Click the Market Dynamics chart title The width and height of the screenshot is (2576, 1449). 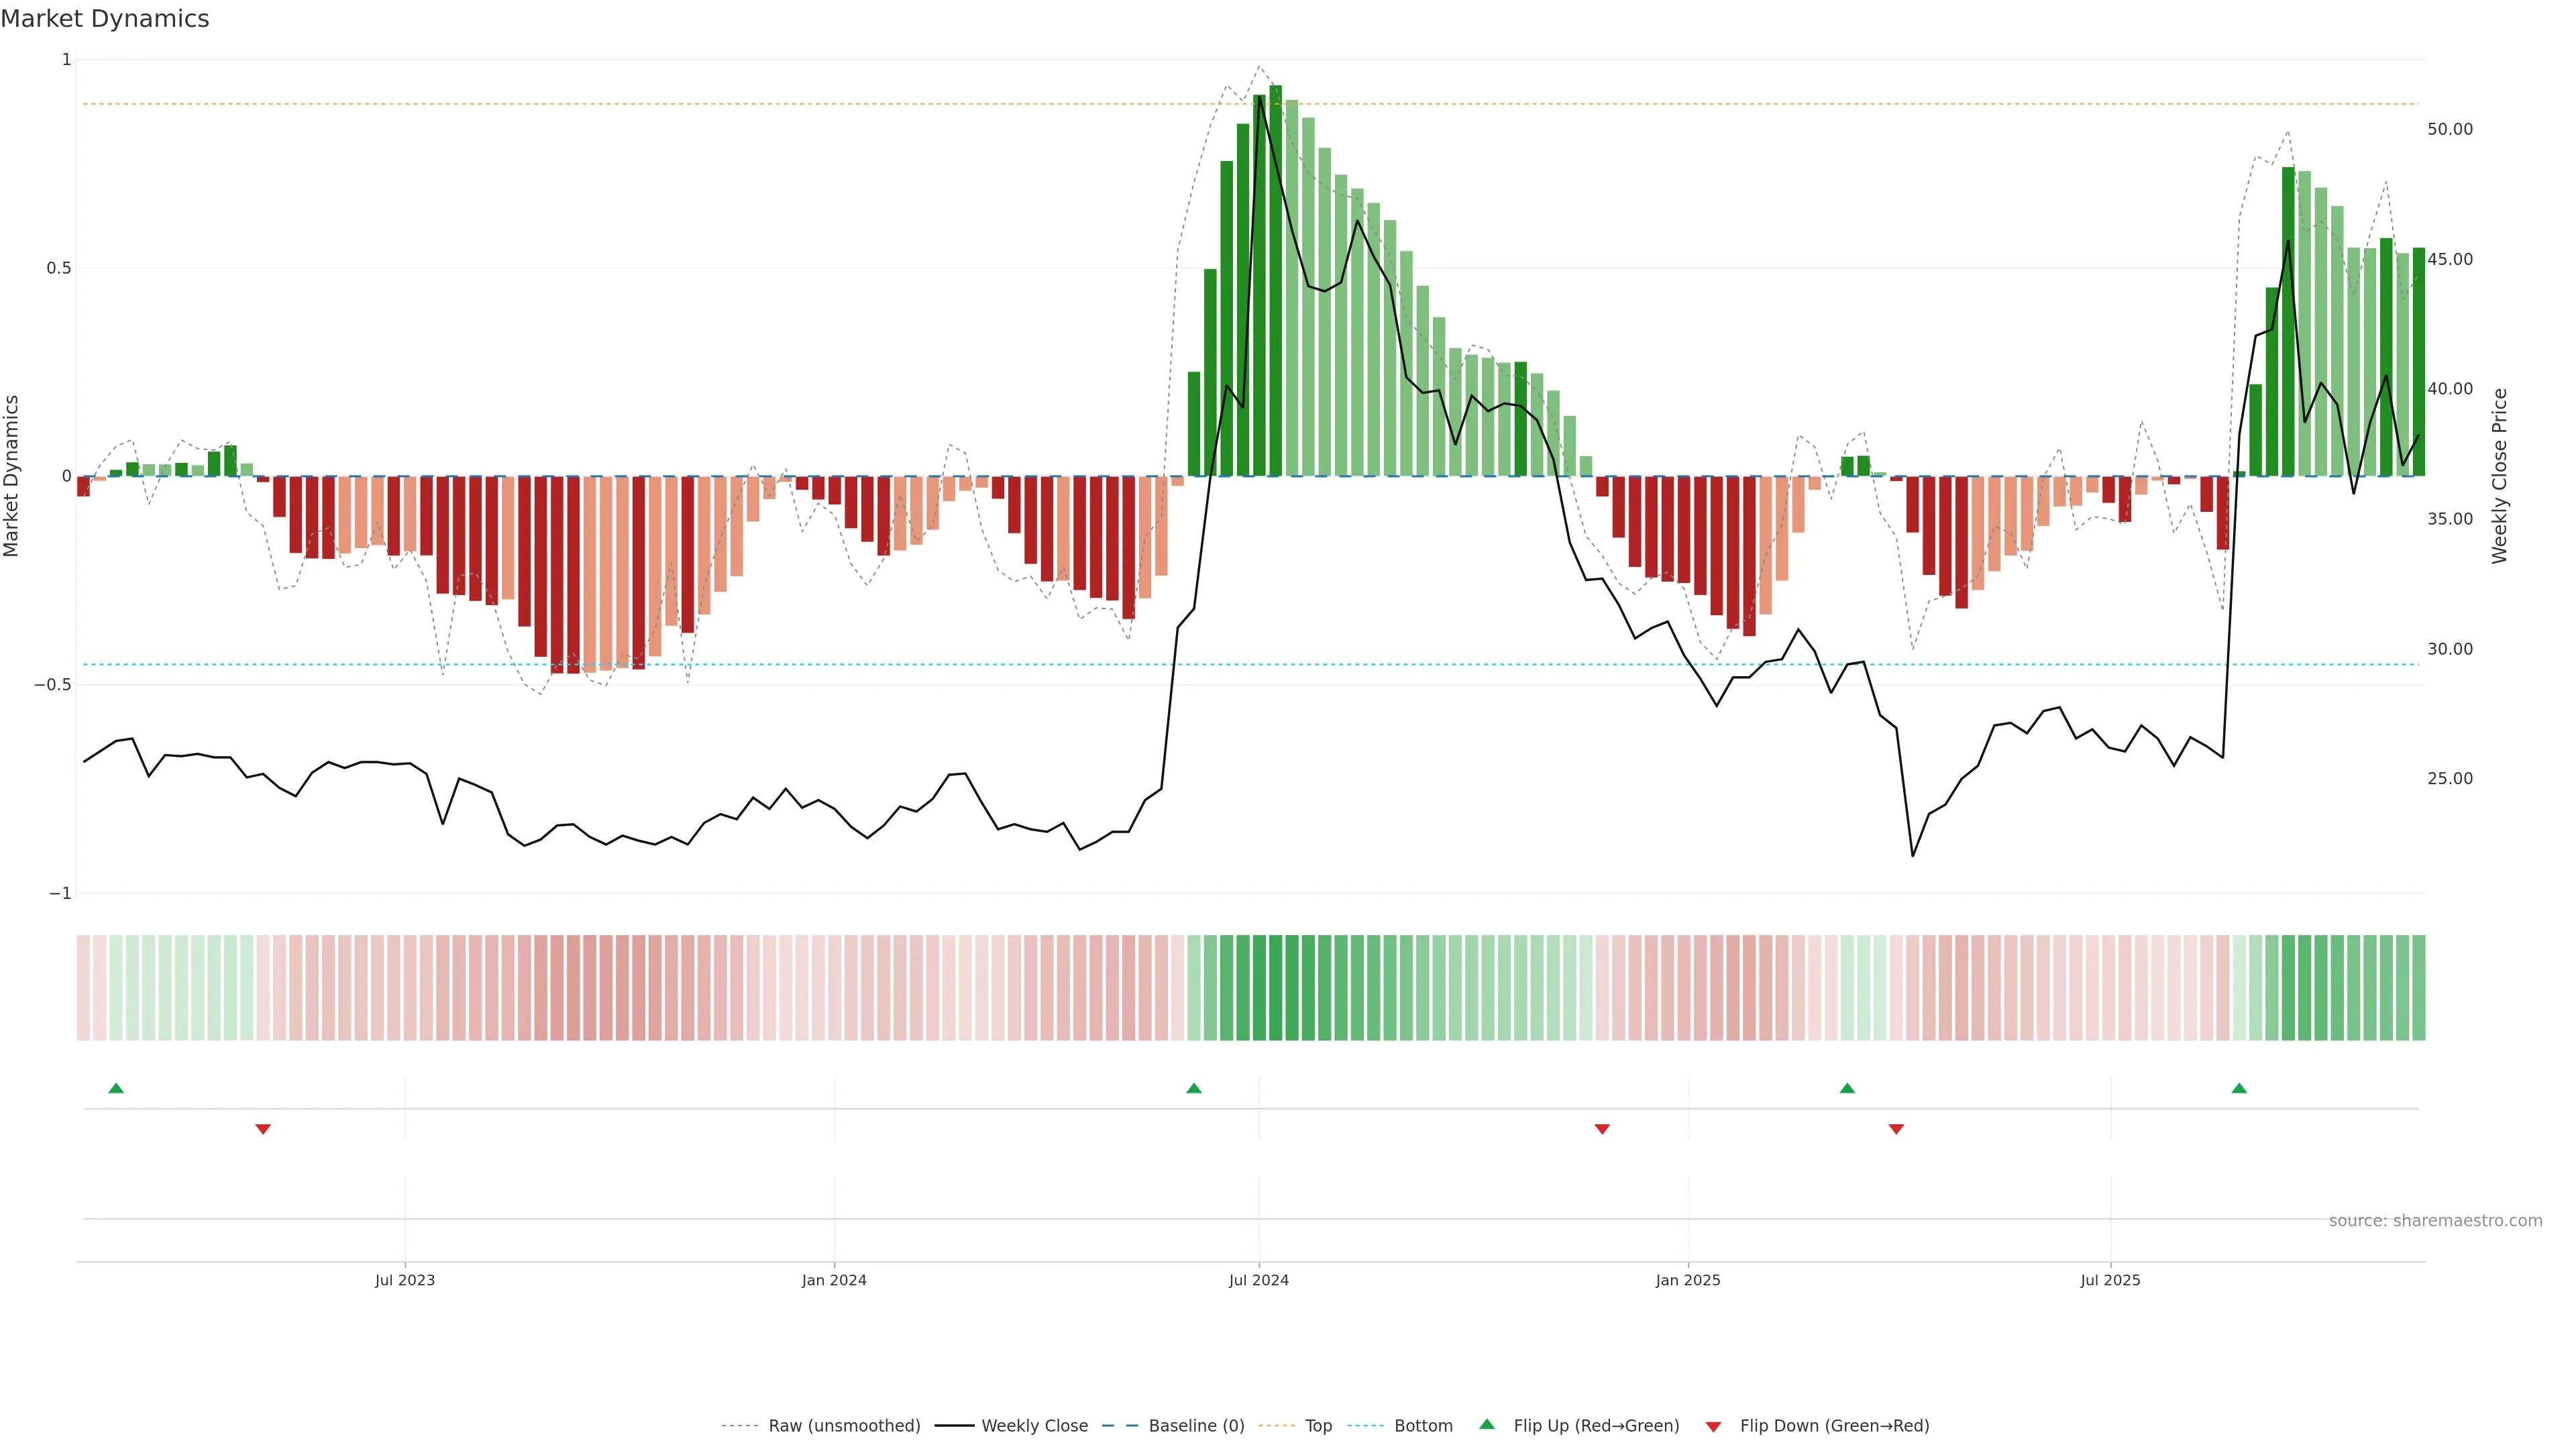[x=105, y=19]
